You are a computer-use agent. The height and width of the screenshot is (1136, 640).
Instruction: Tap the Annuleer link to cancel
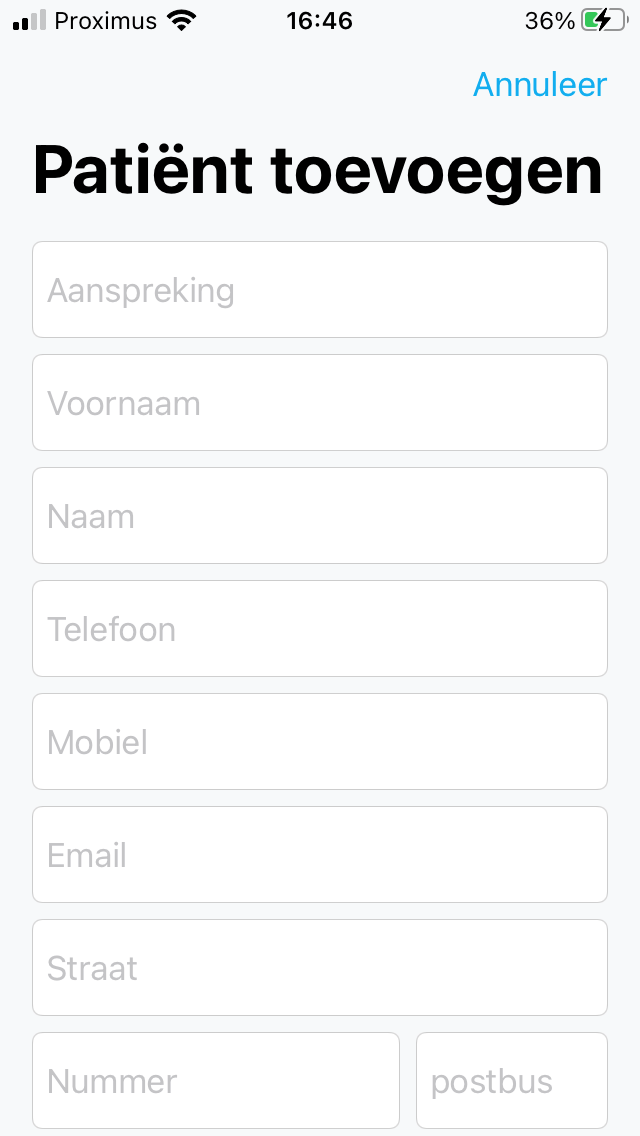(540, 85)
